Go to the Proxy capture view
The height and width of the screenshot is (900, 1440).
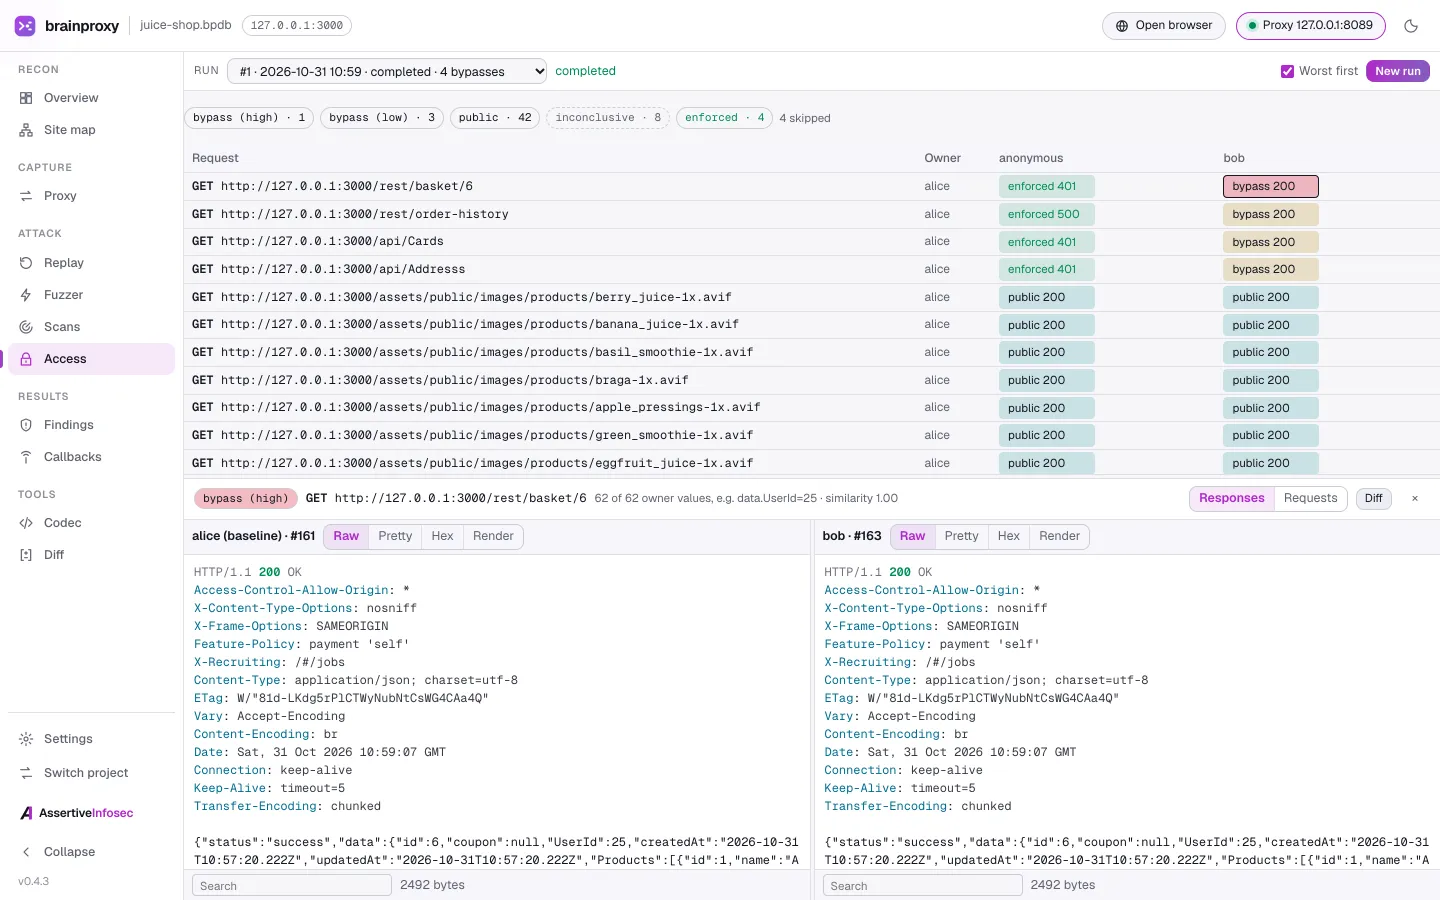[x=91, y=196]
